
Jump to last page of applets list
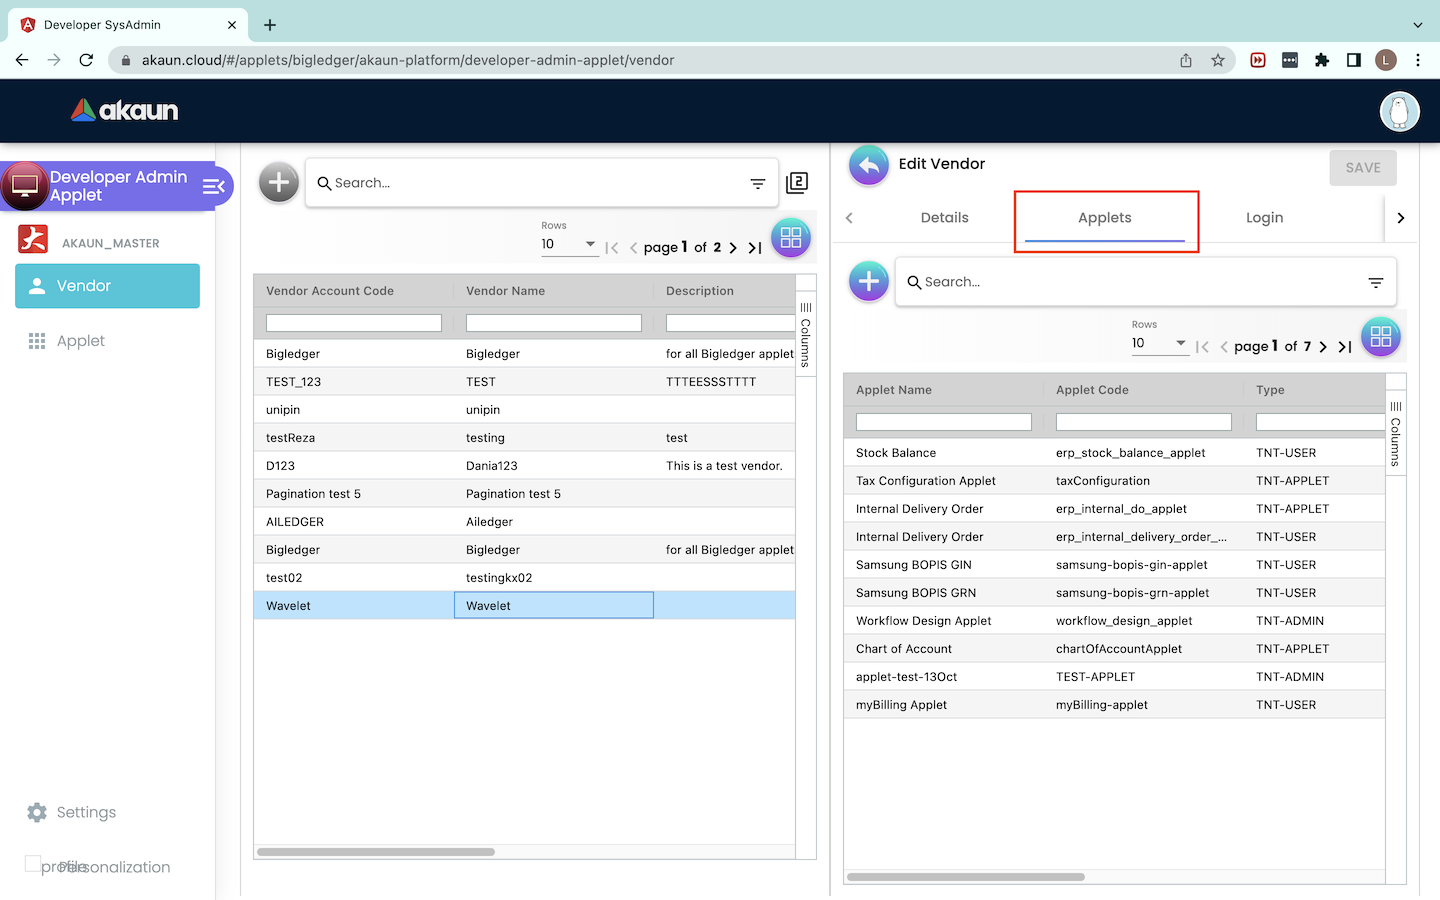pos(1345,347)
